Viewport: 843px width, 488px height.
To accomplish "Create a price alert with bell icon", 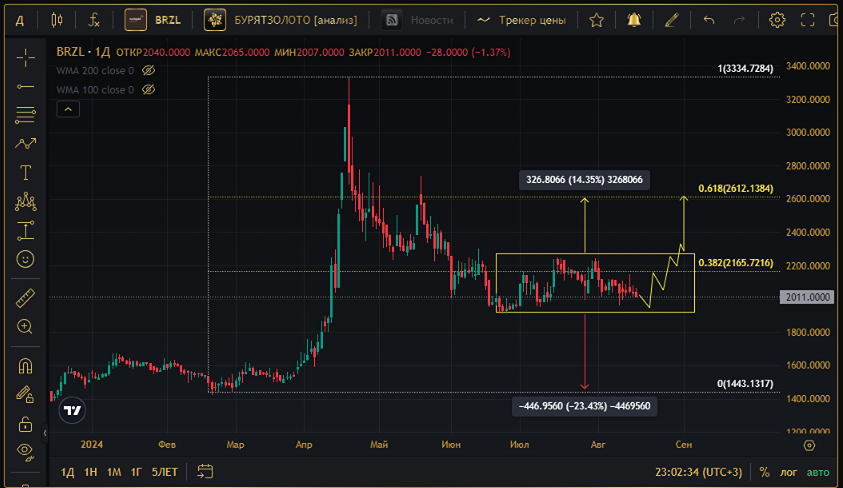I will point(634,20).
